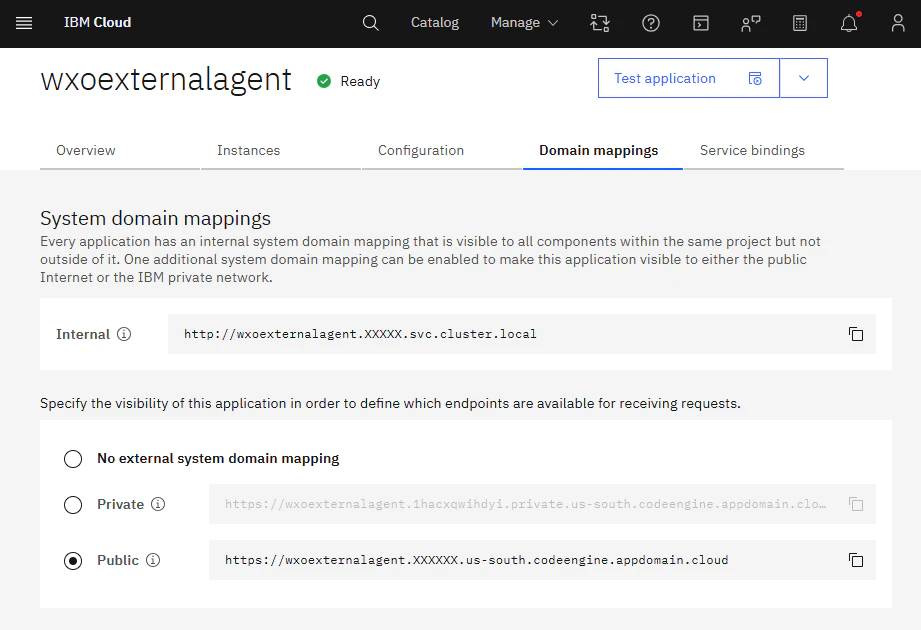The height and width of the screenshot is (630, 921).
Task: Select the Private visibility option
Action: click(x=73, y=504)
